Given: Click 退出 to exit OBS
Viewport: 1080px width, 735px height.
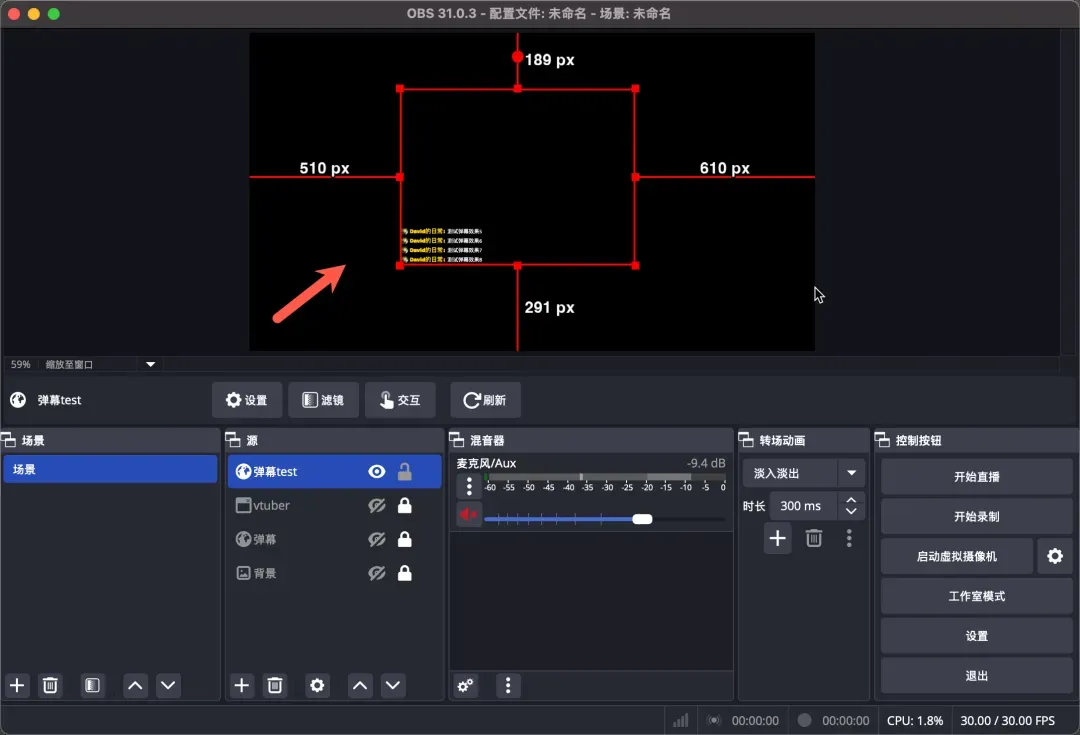Looking at the screenshot, I should pyautogui.click(x=977, y=676).
